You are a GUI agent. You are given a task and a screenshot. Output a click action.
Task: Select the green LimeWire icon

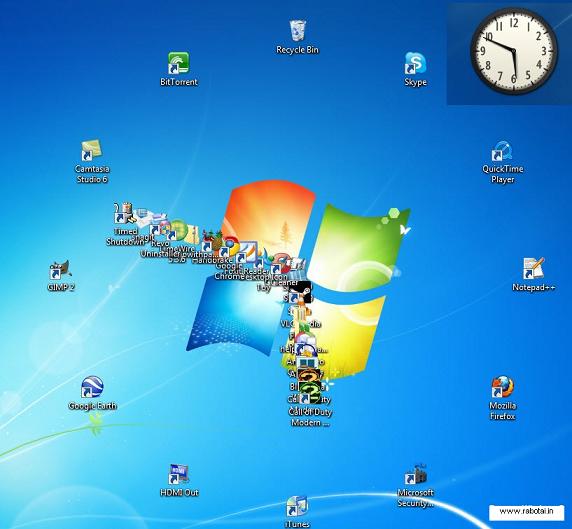(x=178, y=230)
